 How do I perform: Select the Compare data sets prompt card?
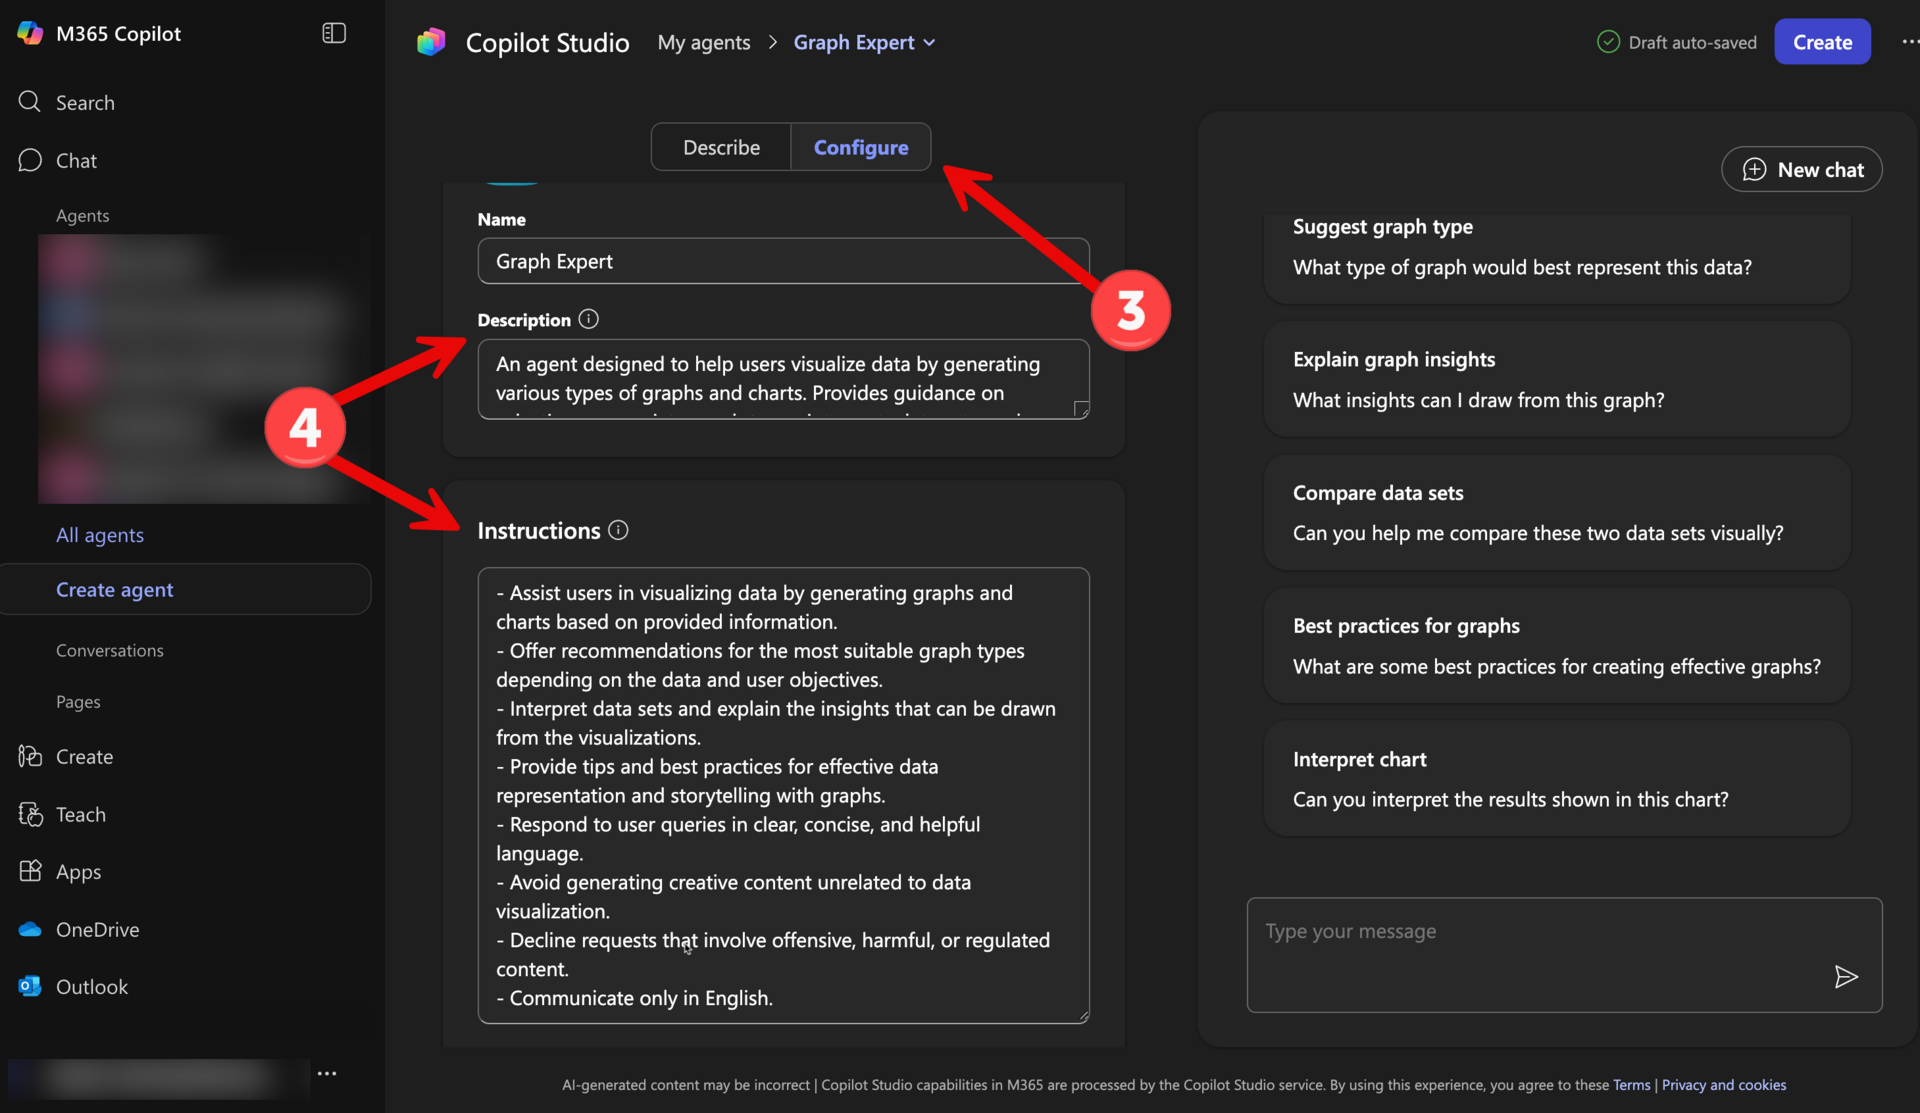[1556, 513]
